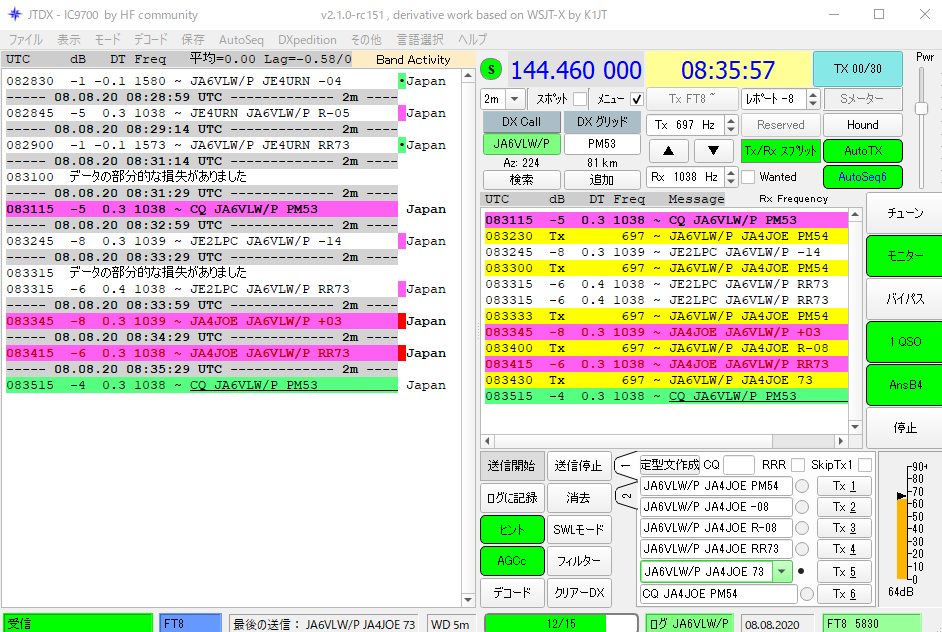
Task: Click the チューン (Tune) button
Action: (x=904, y=214)
